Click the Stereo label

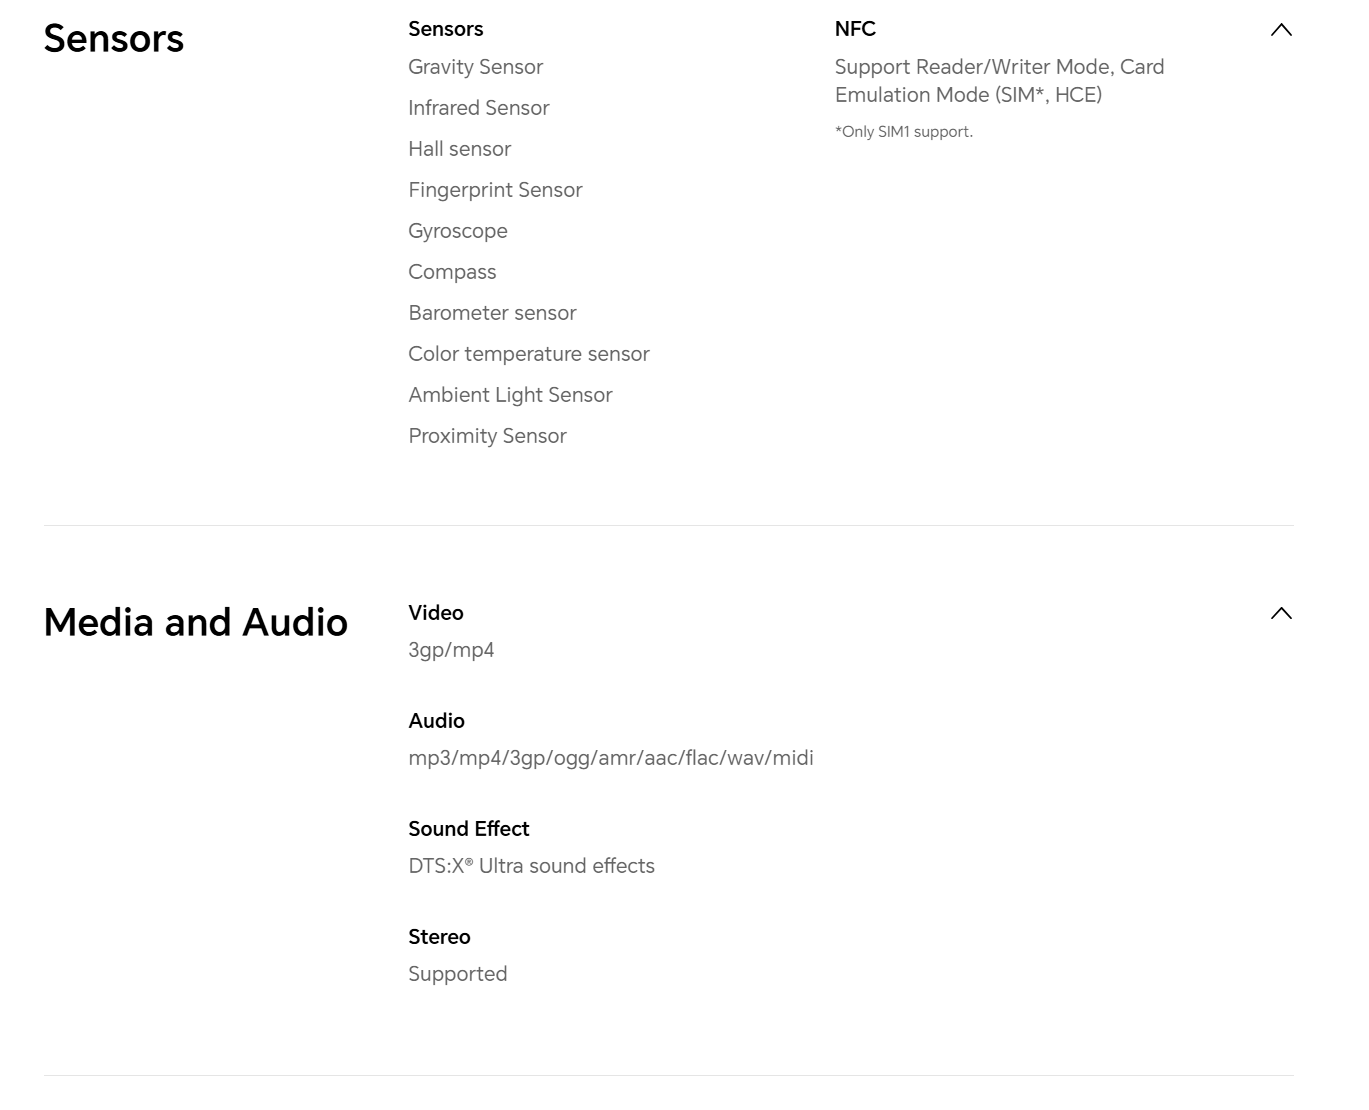click(439, 937)
